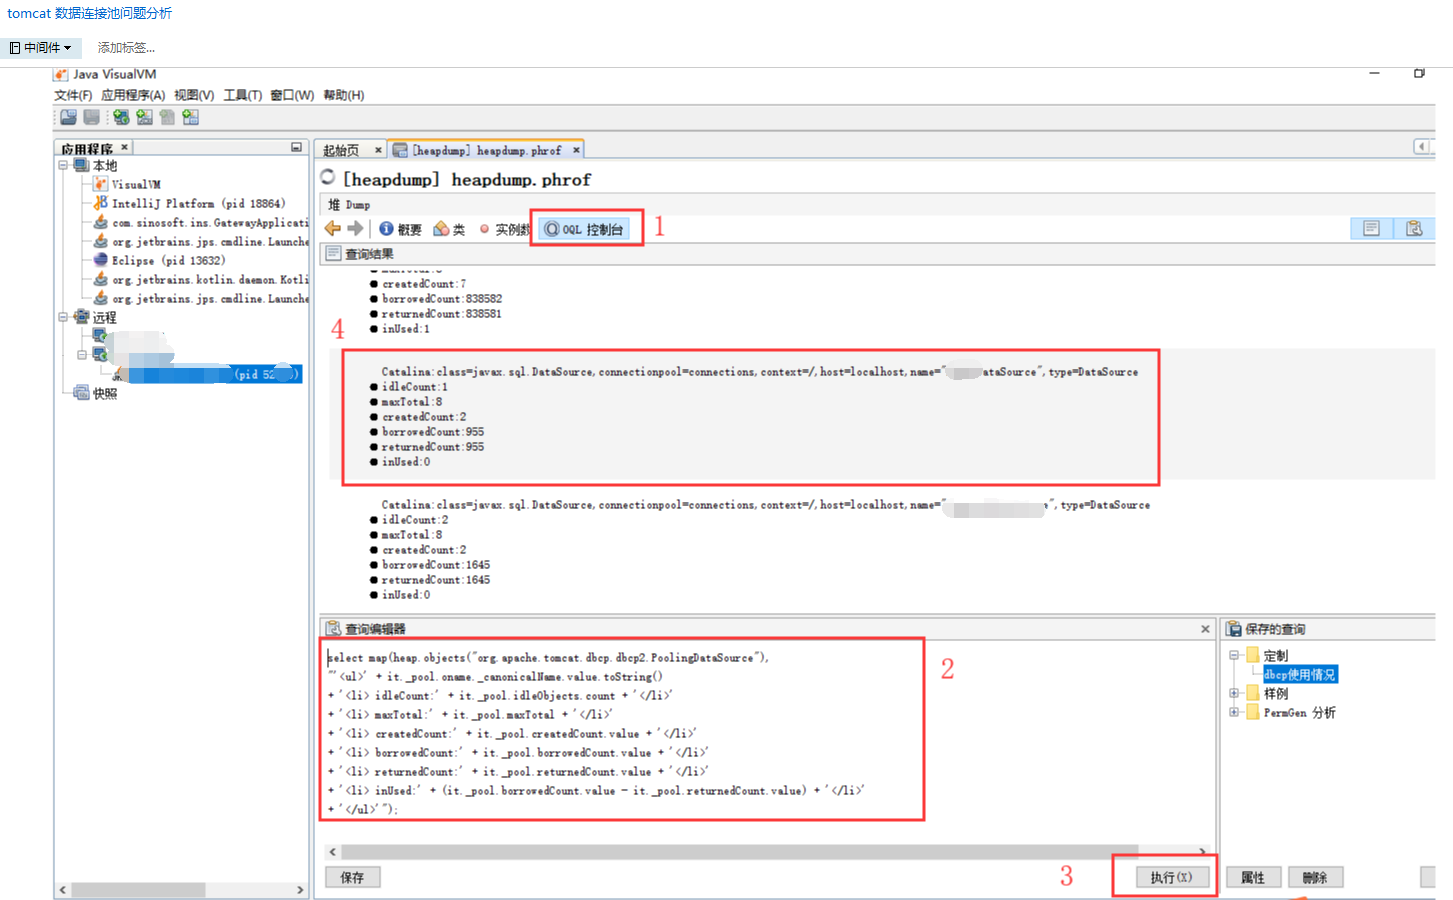Select the 快照 snapshots node
The width and height of the screenshot is (1453, 900).
96,393
